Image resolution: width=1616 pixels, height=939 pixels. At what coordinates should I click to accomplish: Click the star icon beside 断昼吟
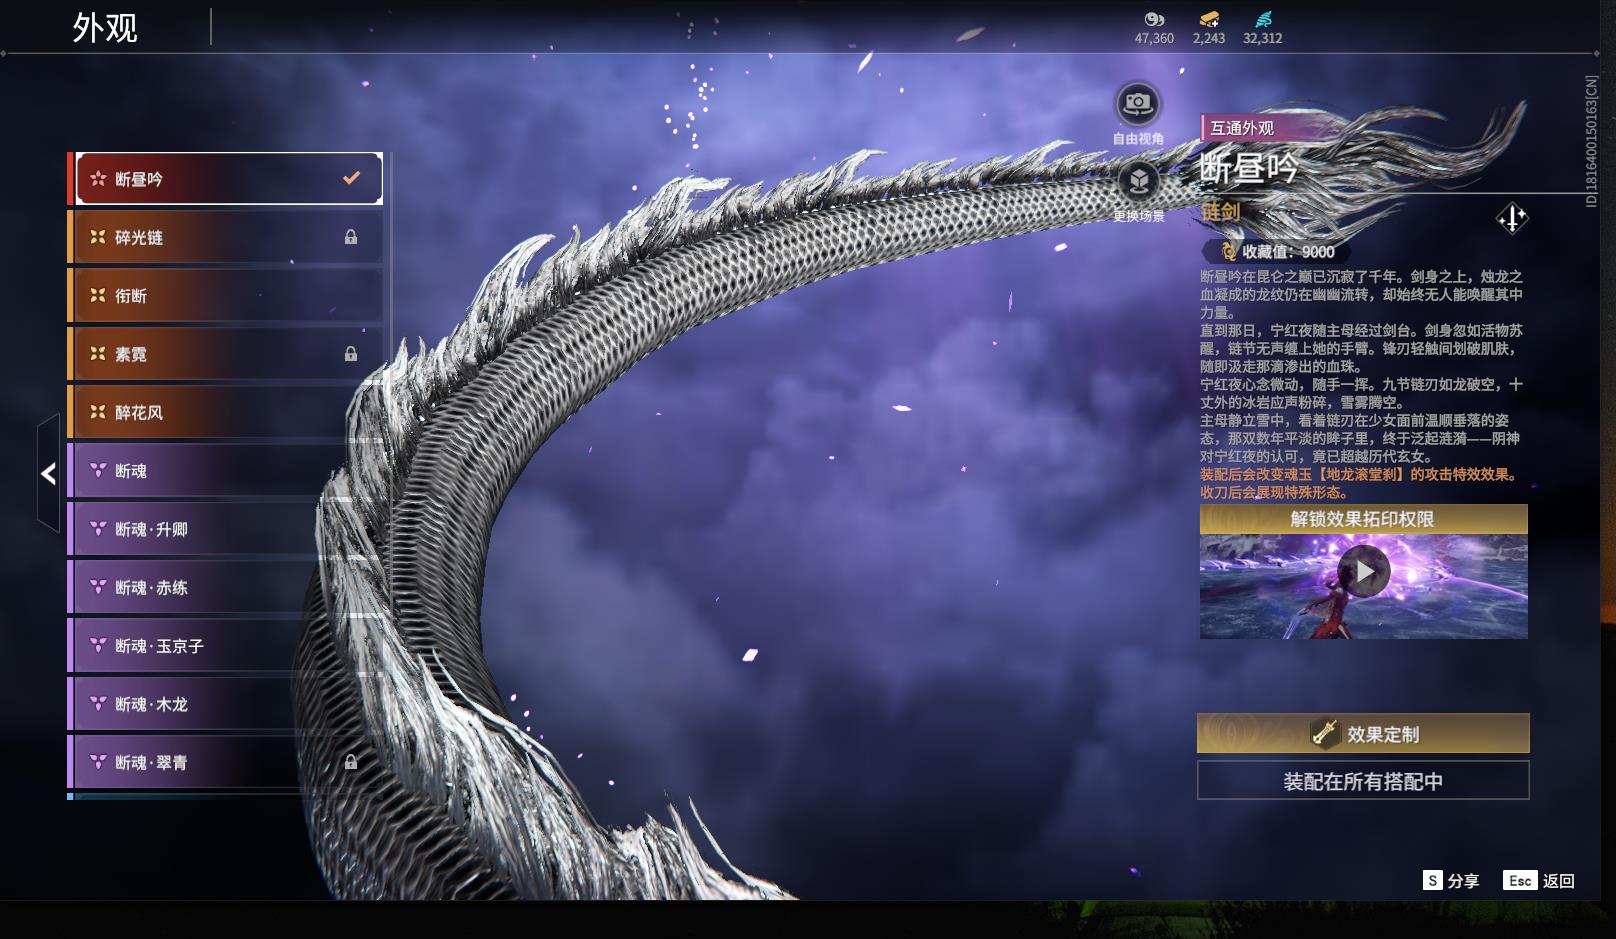pyautogui.click(x=98, y=179)
